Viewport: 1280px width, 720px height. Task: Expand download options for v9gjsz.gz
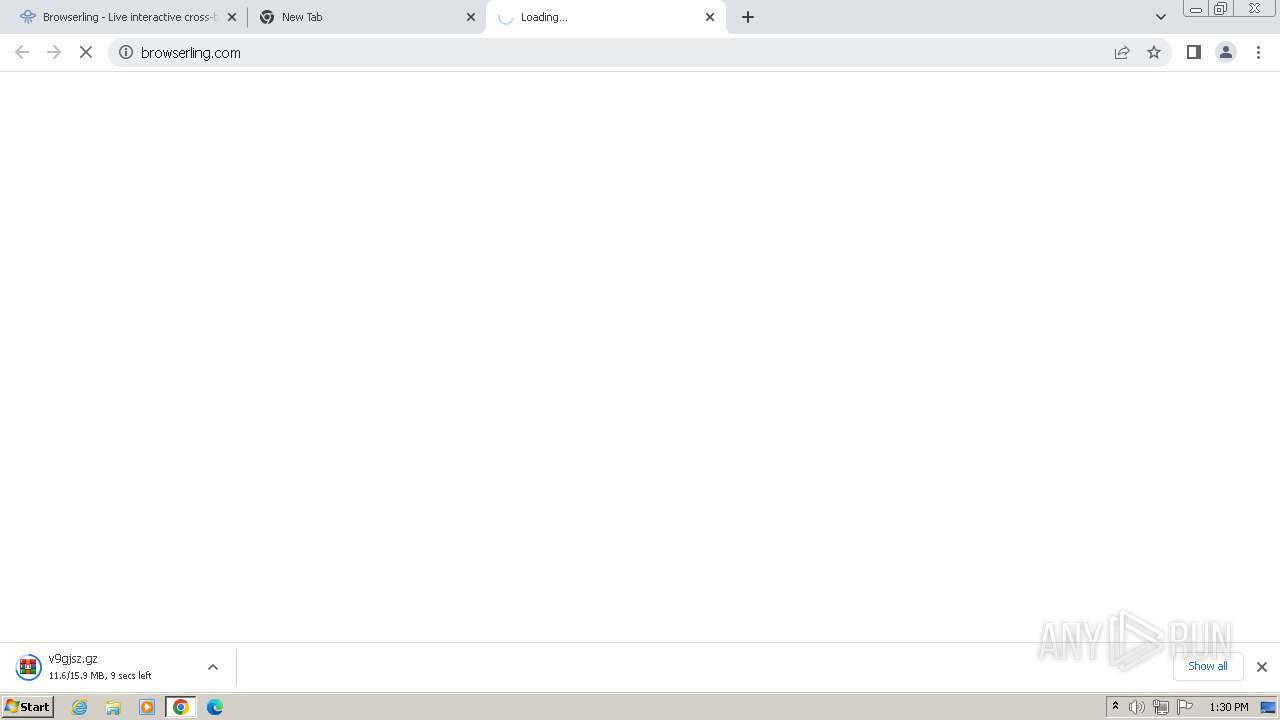click(x=212, y=667)
